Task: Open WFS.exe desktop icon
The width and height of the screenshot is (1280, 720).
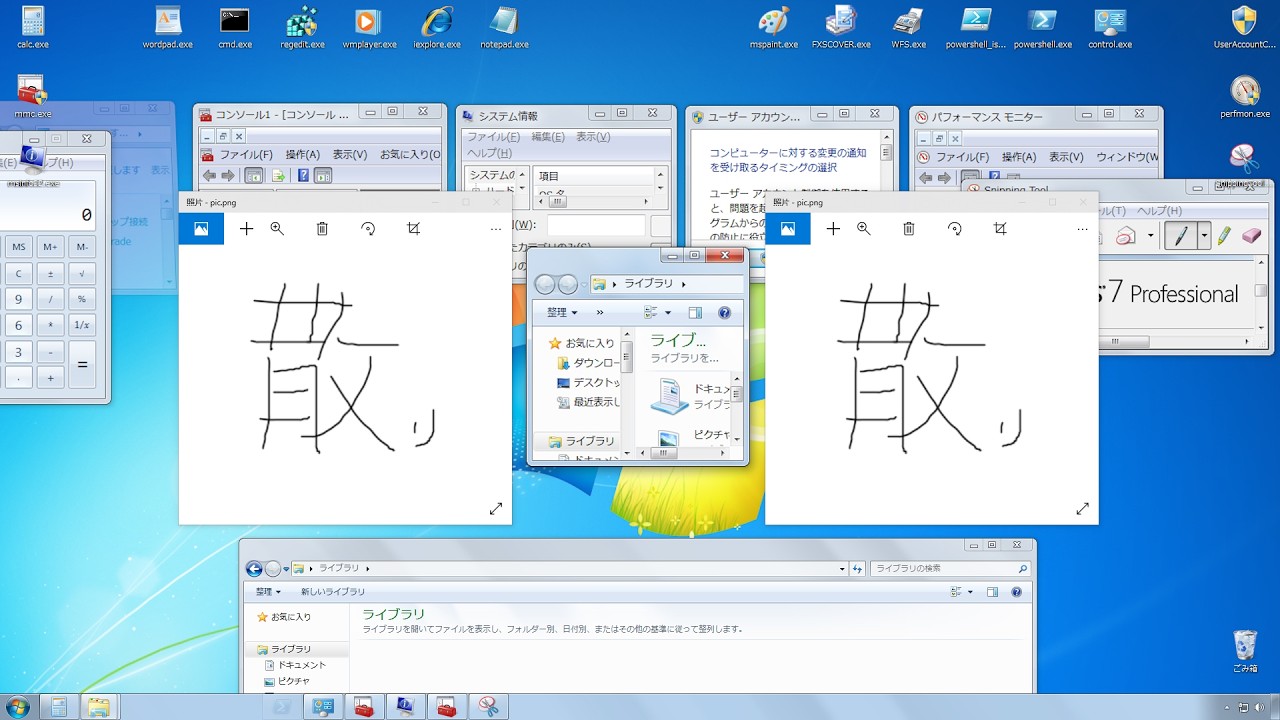Action: (x=908, y=27)
